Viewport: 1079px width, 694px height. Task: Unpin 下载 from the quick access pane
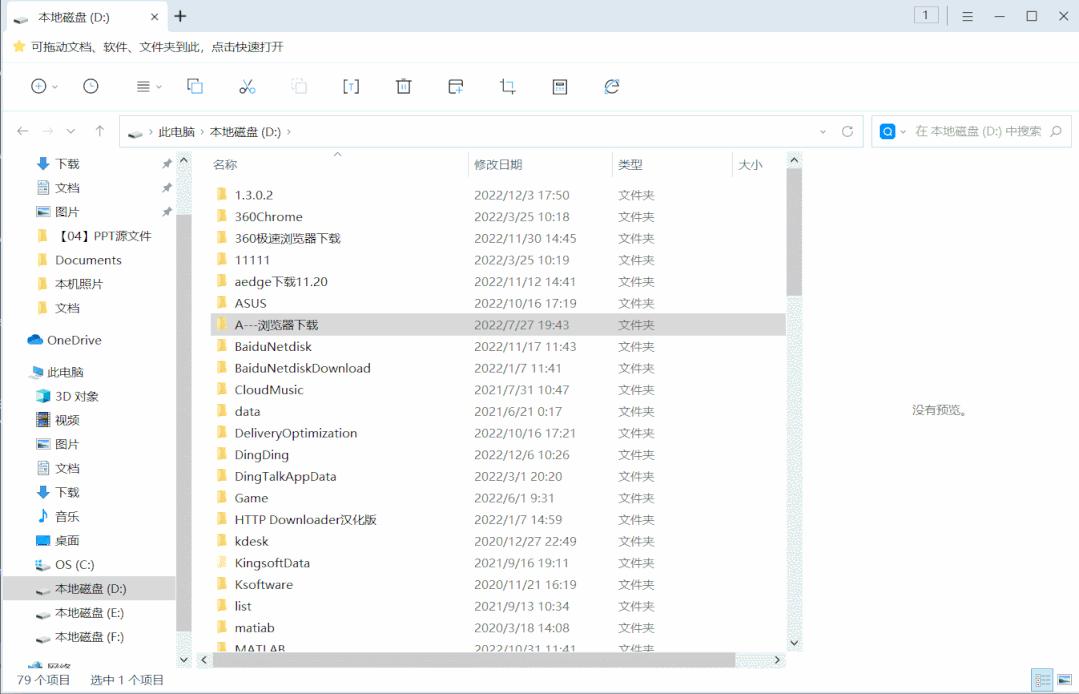[165, 163]
